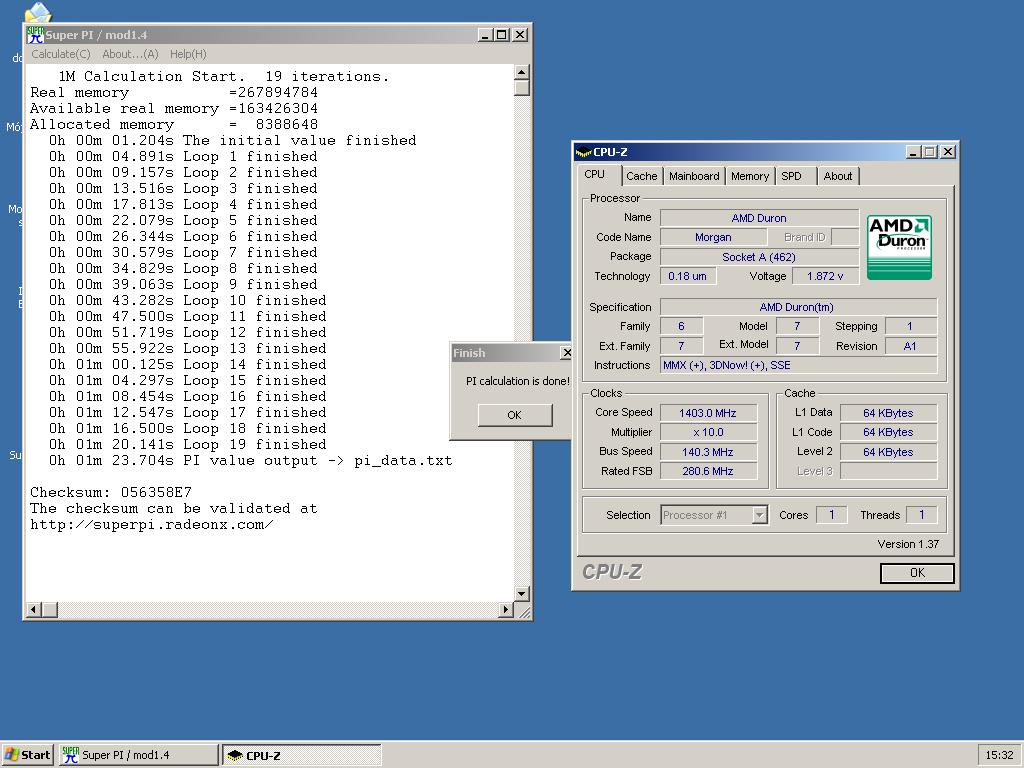Image resolution: width=1024 pixels, height=768 pixels.
Task: Click the Multiplier value x 10.0
Action: click(x=708, y=432)
